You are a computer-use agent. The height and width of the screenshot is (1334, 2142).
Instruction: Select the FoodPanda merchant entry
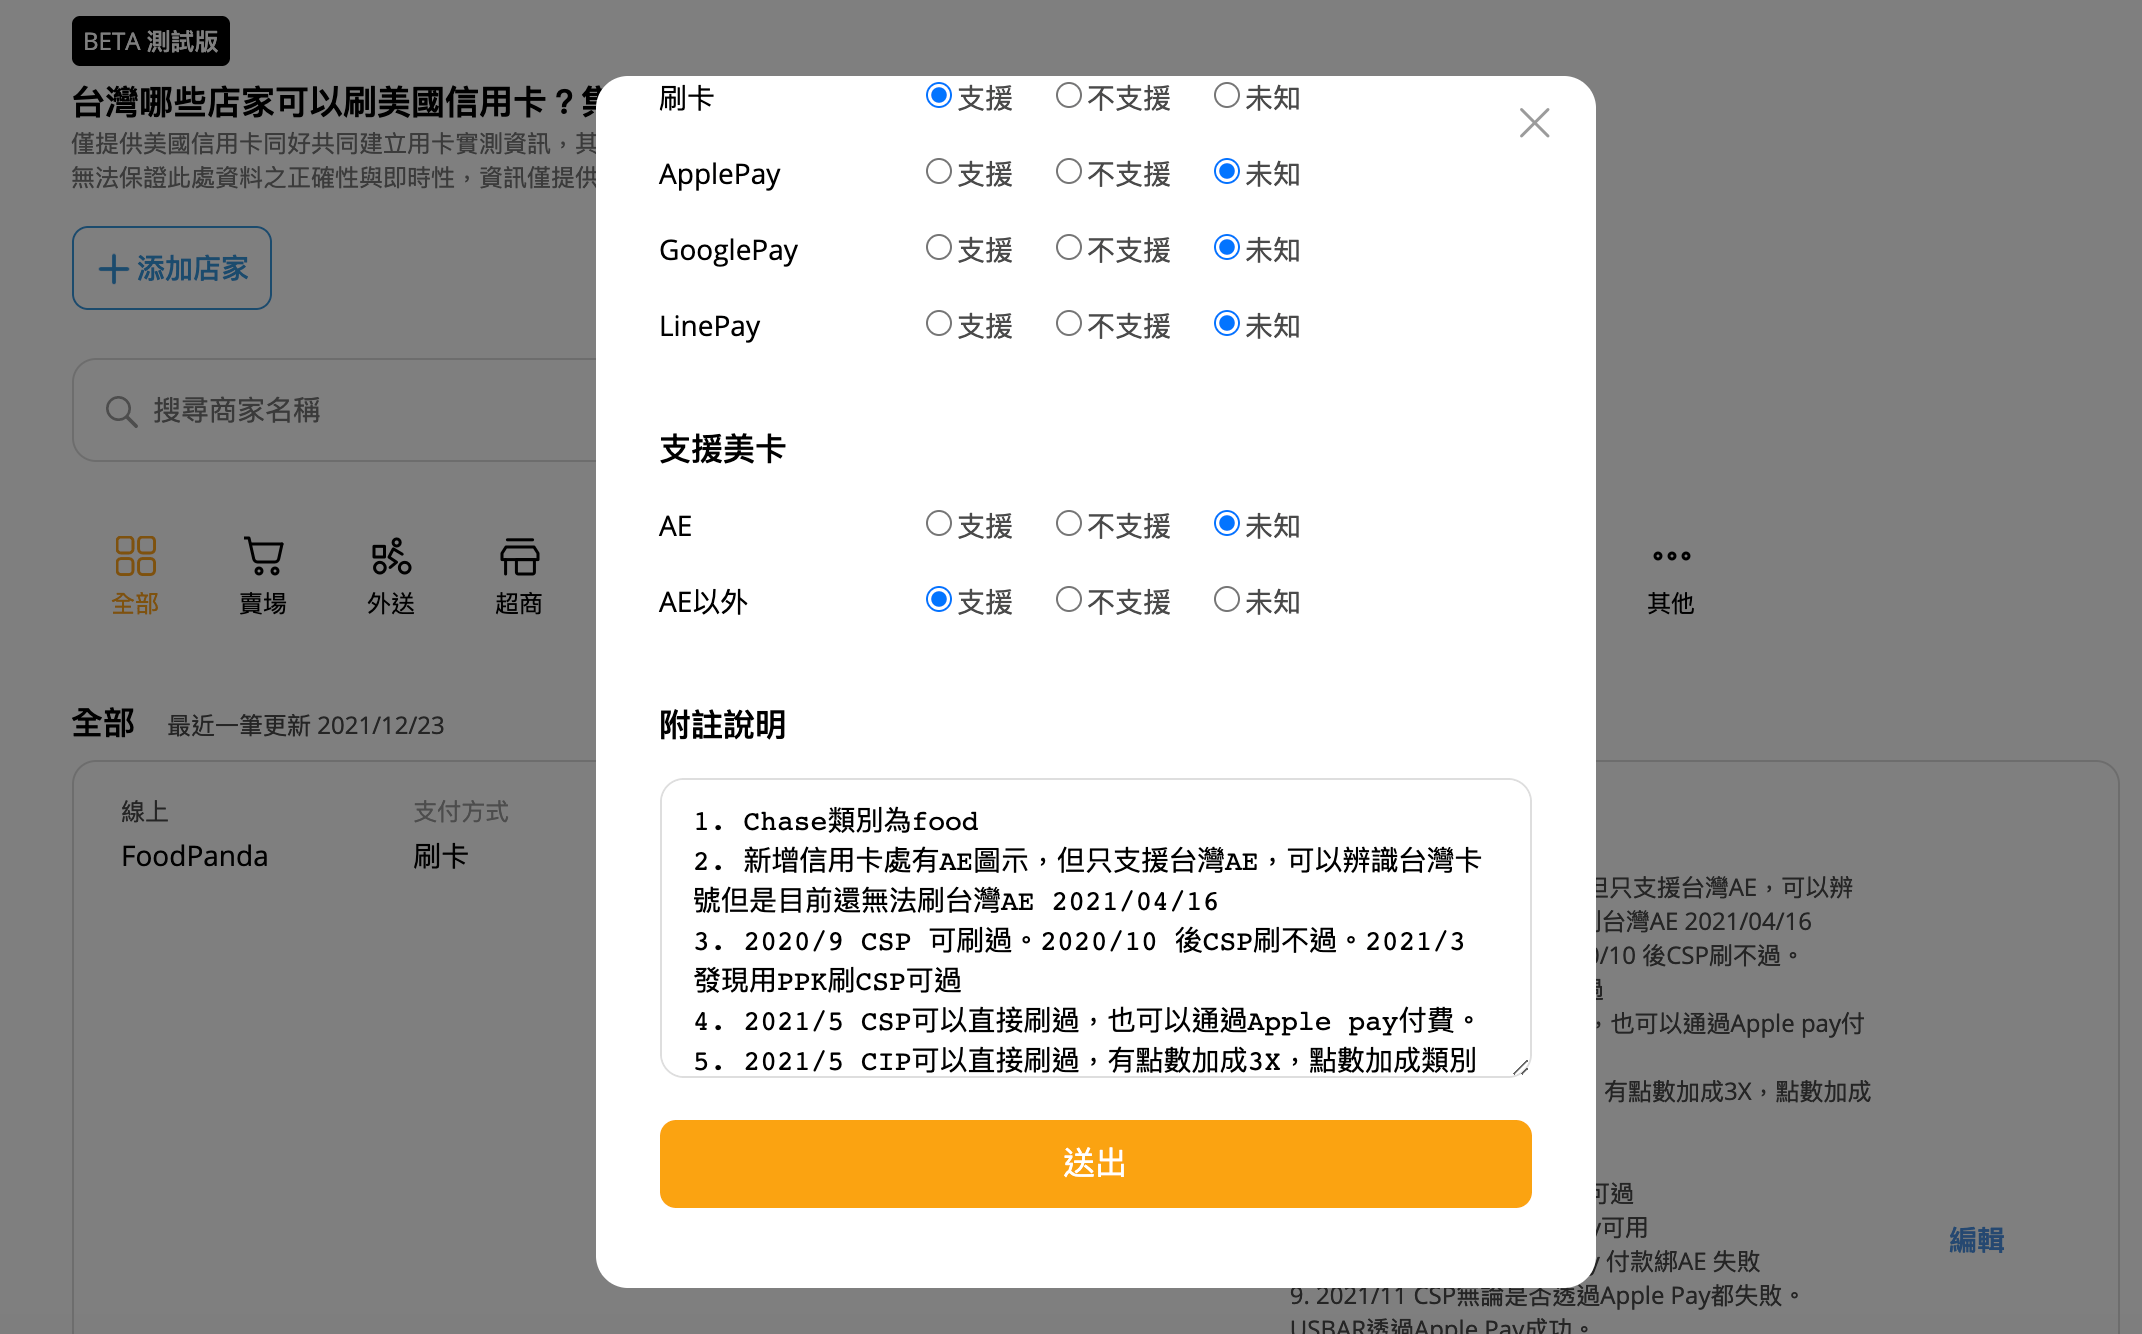click(x=195, y=856)
